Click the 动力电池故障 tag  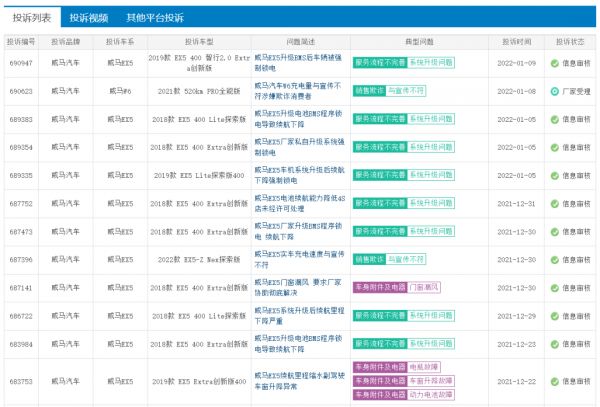click(429, 394)
